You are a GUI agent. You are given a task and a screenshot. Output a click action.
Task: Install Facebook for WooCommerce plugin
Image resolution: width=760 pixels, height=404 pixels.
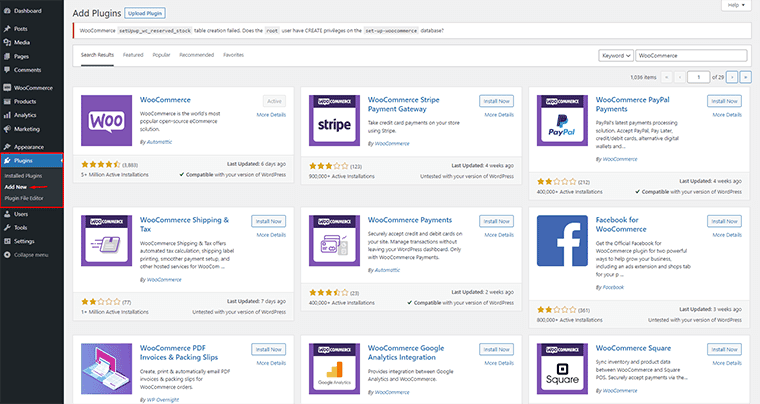724,221
